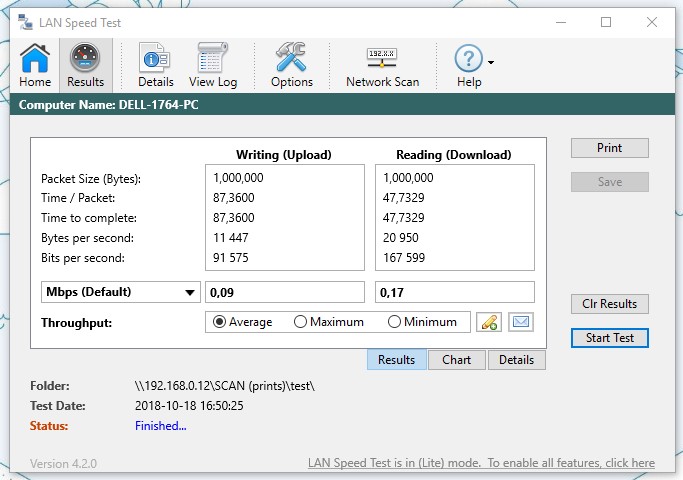Image resolution: width=683 pixels, height=480 pixels.
Task: Click the Lite mode enable features link
Action: pos(480,463)
